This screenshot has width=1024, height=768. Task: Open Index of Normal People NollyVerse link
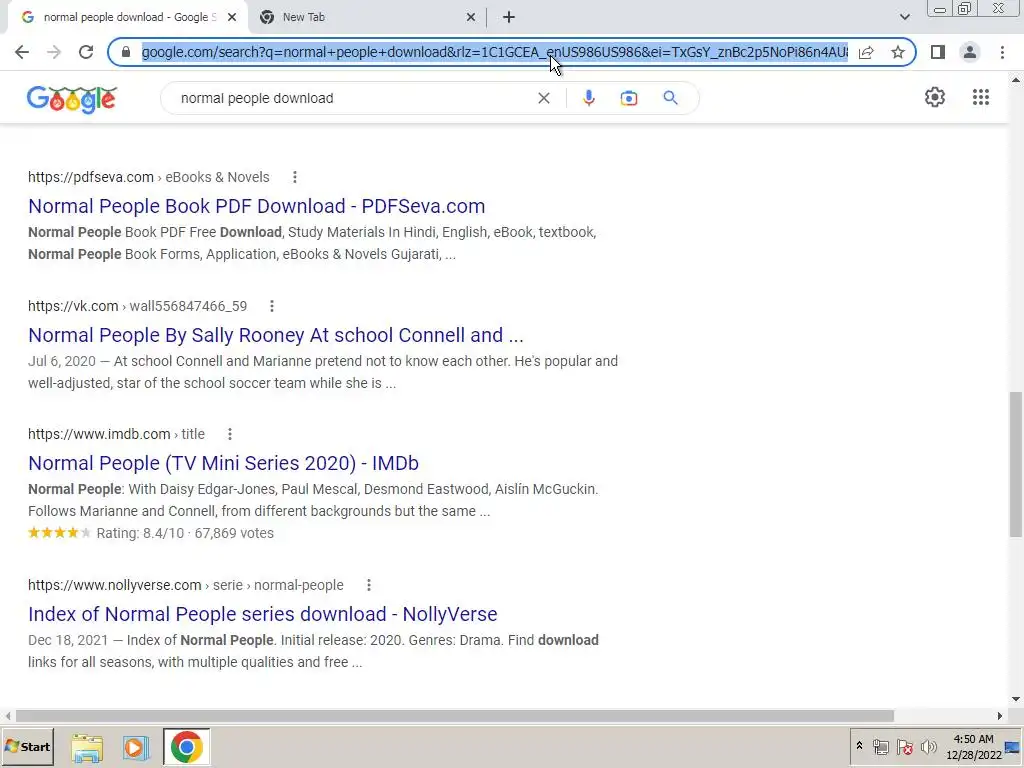pos(263,614)
